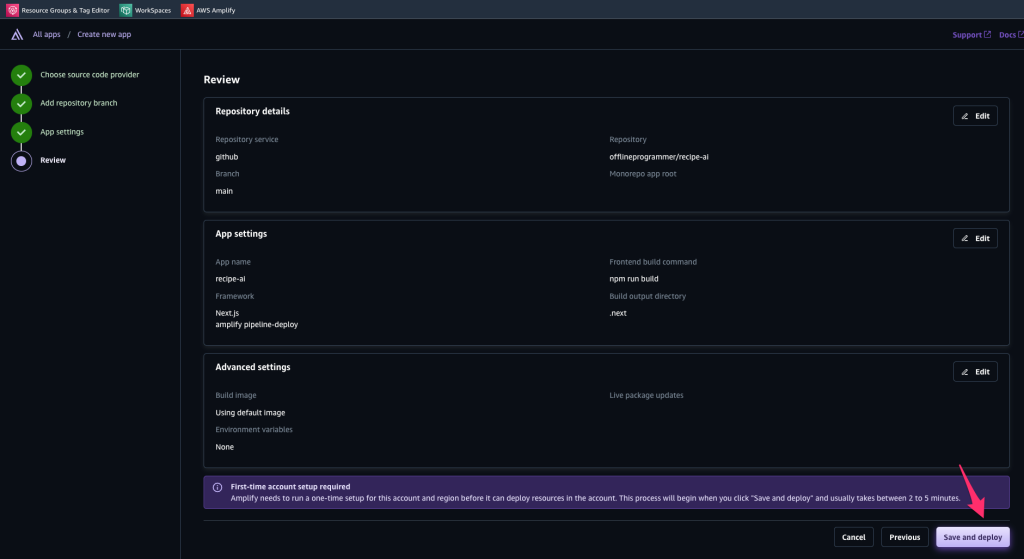Click the Using default image value
This screenshot has width=1024, height=559.
tap(250, 413)
